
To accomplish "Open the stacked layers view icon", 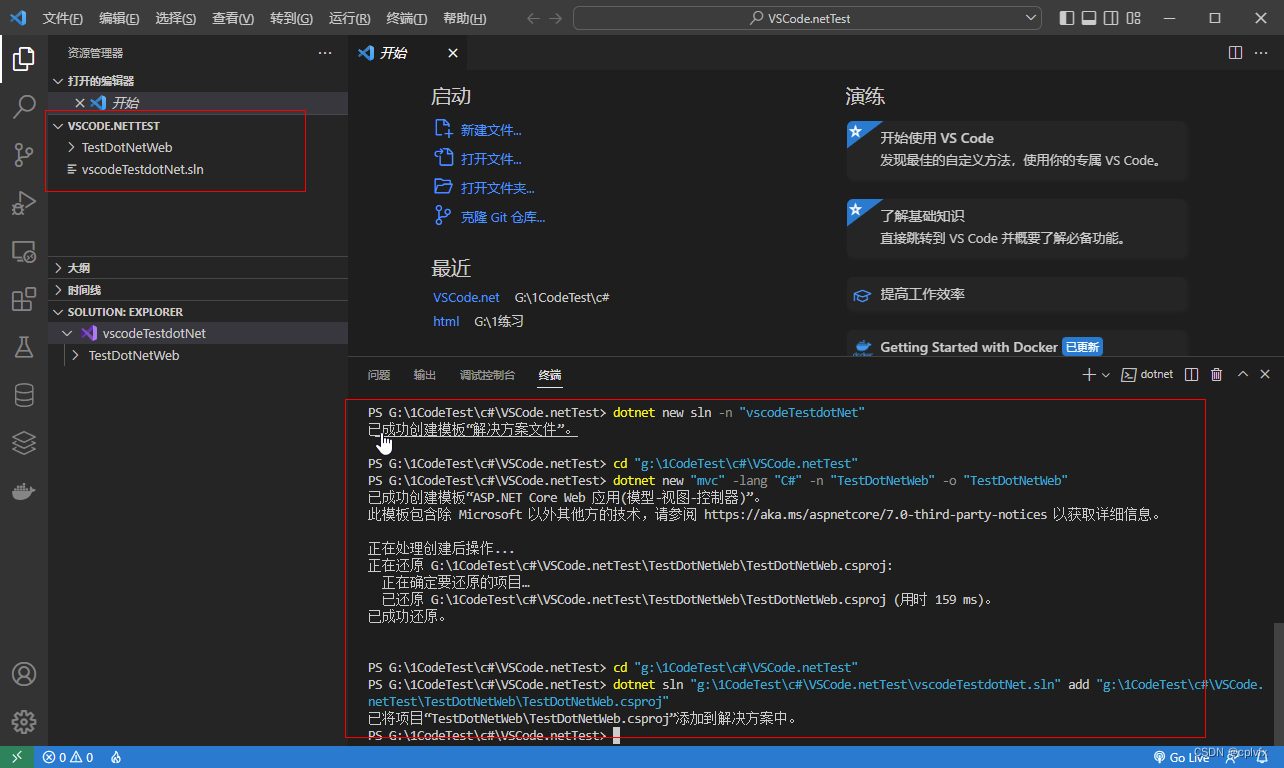I will tap(24, 443).
